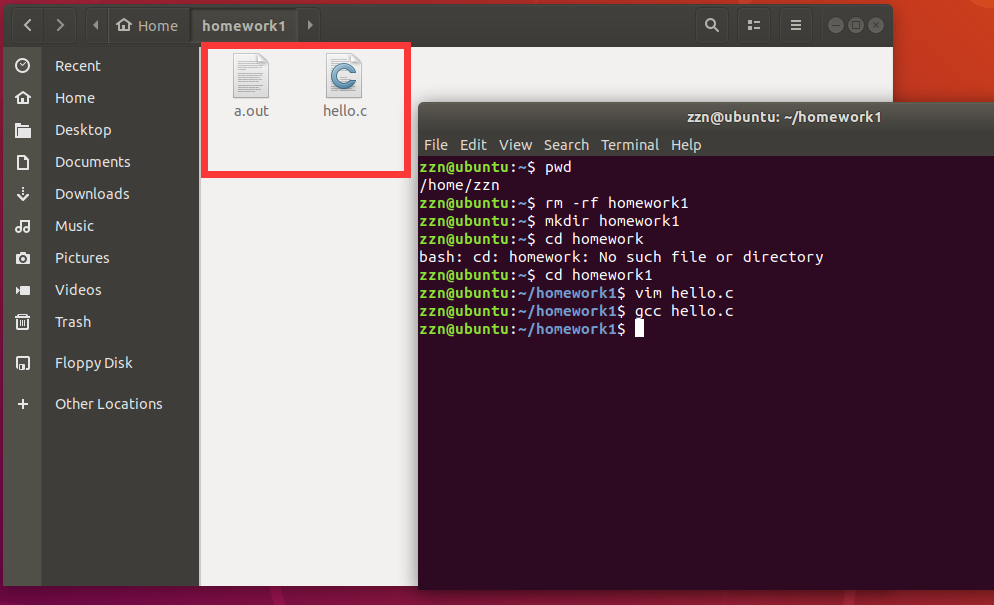The height and width of the screenshot is (605, 994).
Task: Click the Terminal title bar zzn@ubuntu: ~/homework1
Action: tap(784, 117)
